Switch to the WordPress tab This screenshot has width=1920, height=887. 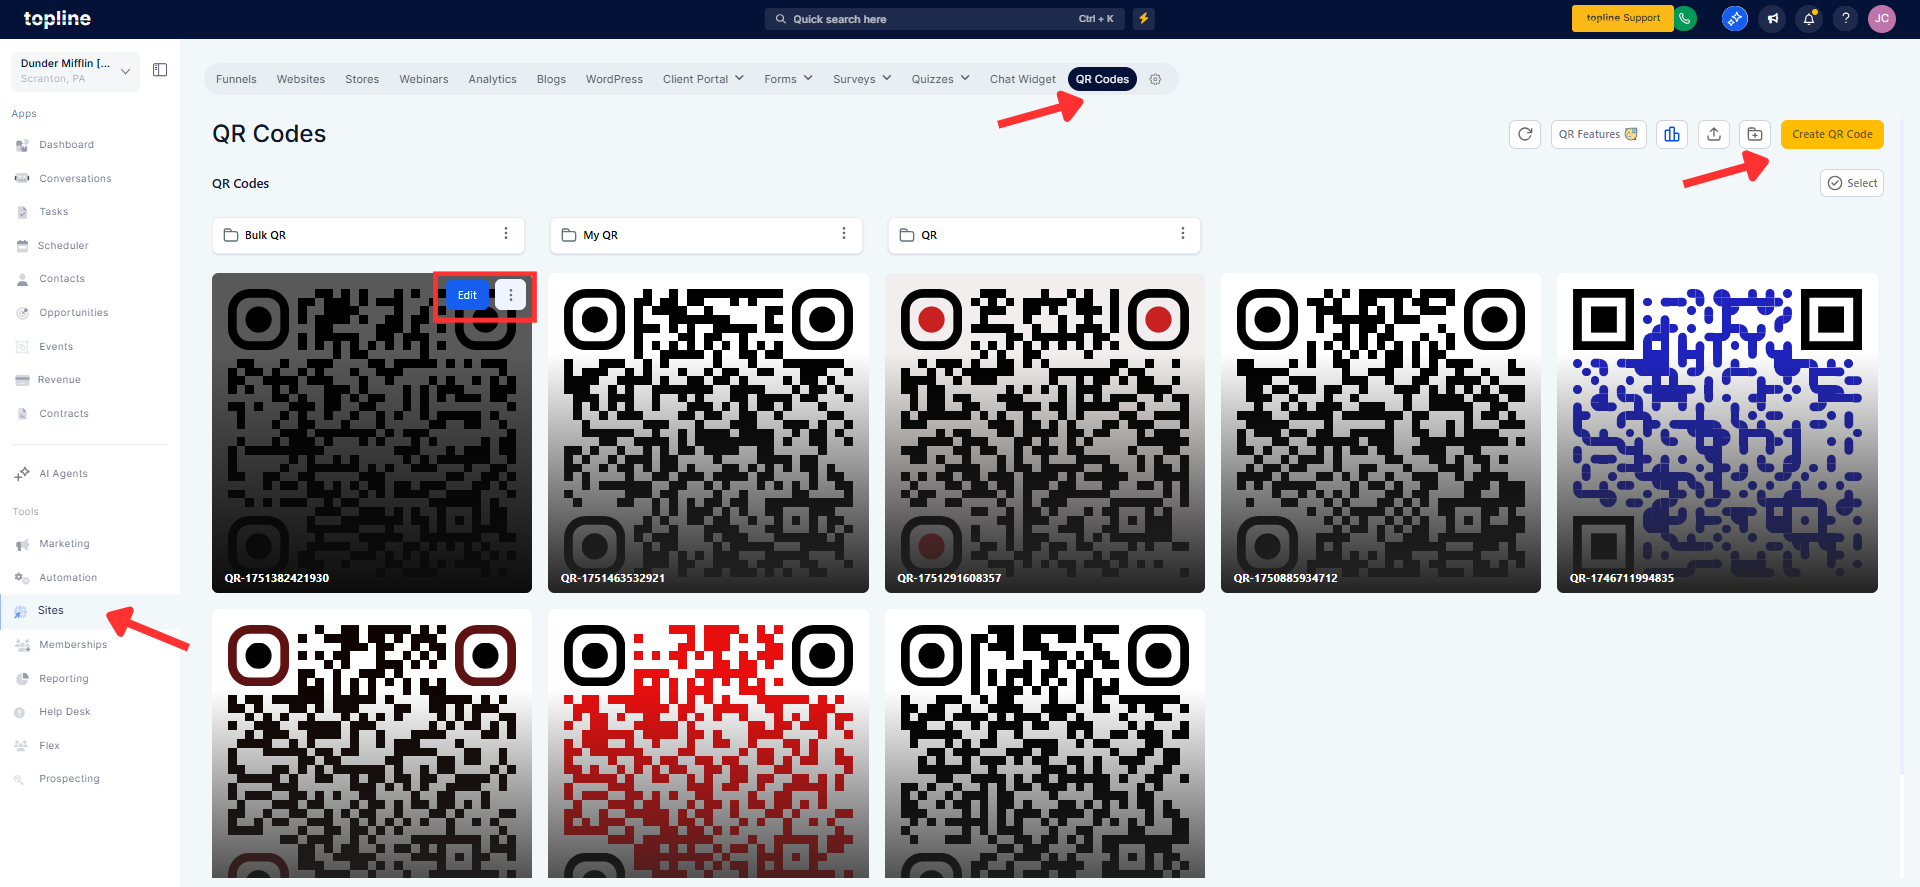click(614, 79)
